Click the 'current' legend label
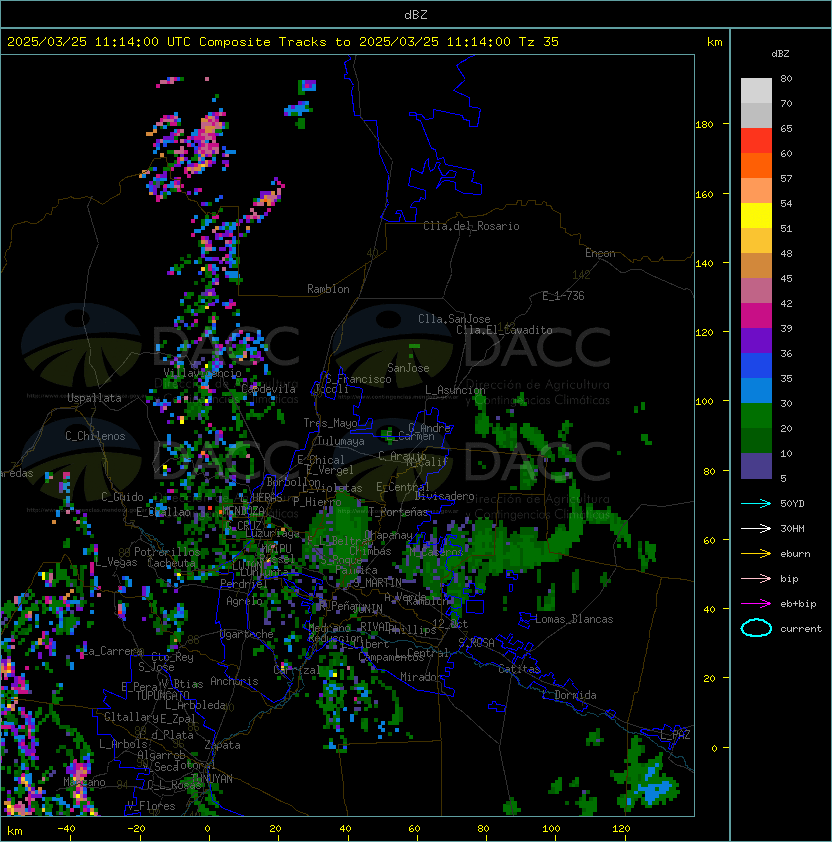The image size is (832, 842). 801,629
